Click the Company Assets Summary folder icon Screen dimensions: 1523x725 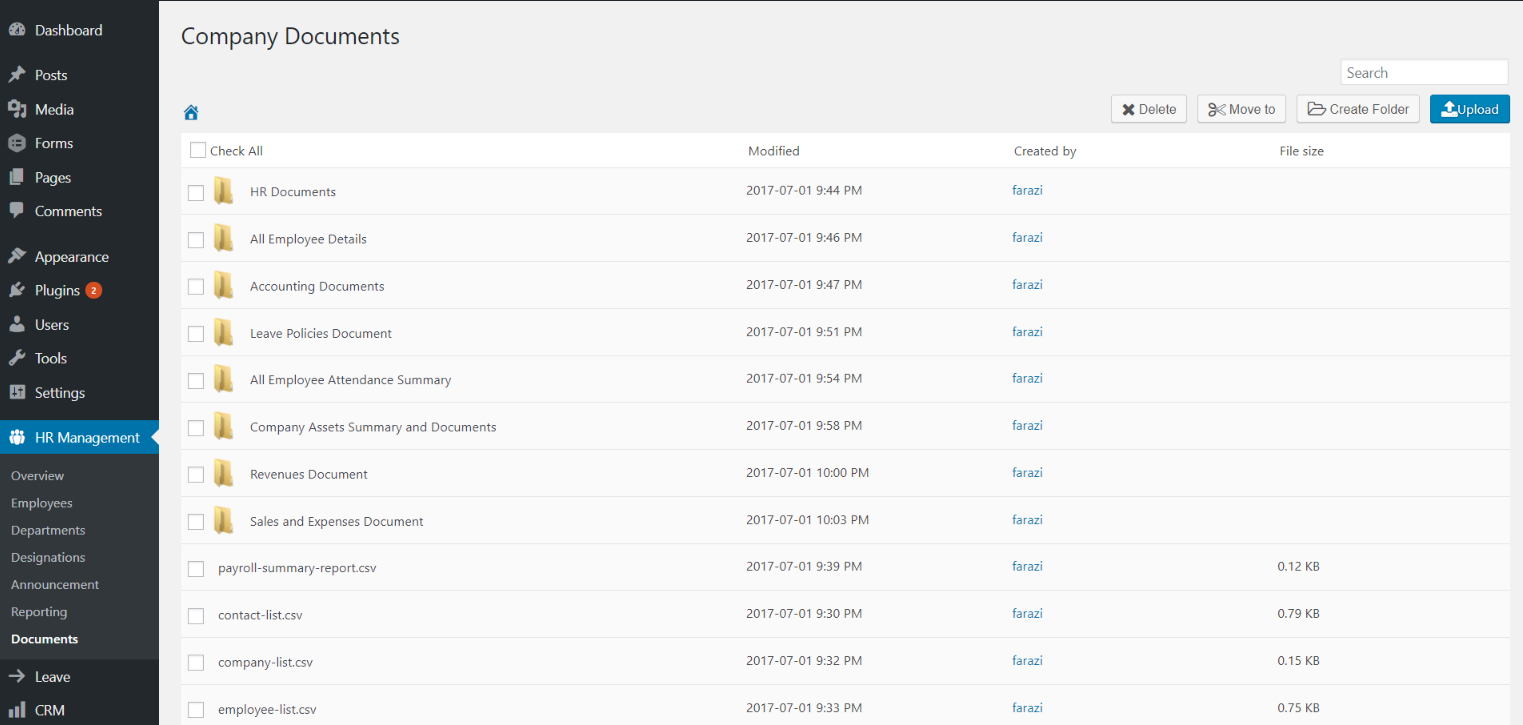tap(224, 426)
